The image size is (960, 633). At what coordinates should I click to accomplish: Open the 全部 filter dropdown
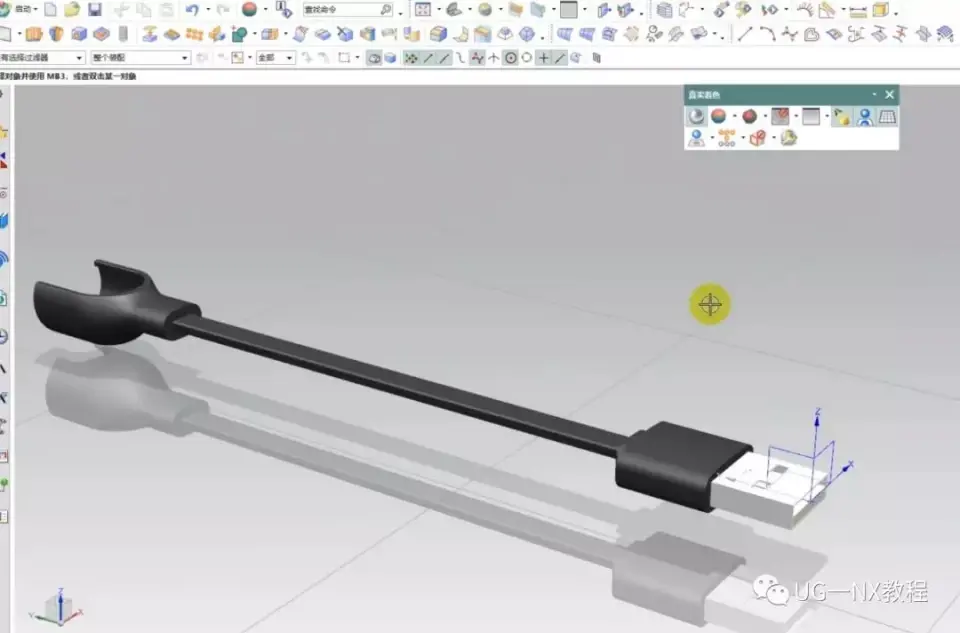(275, 58)
